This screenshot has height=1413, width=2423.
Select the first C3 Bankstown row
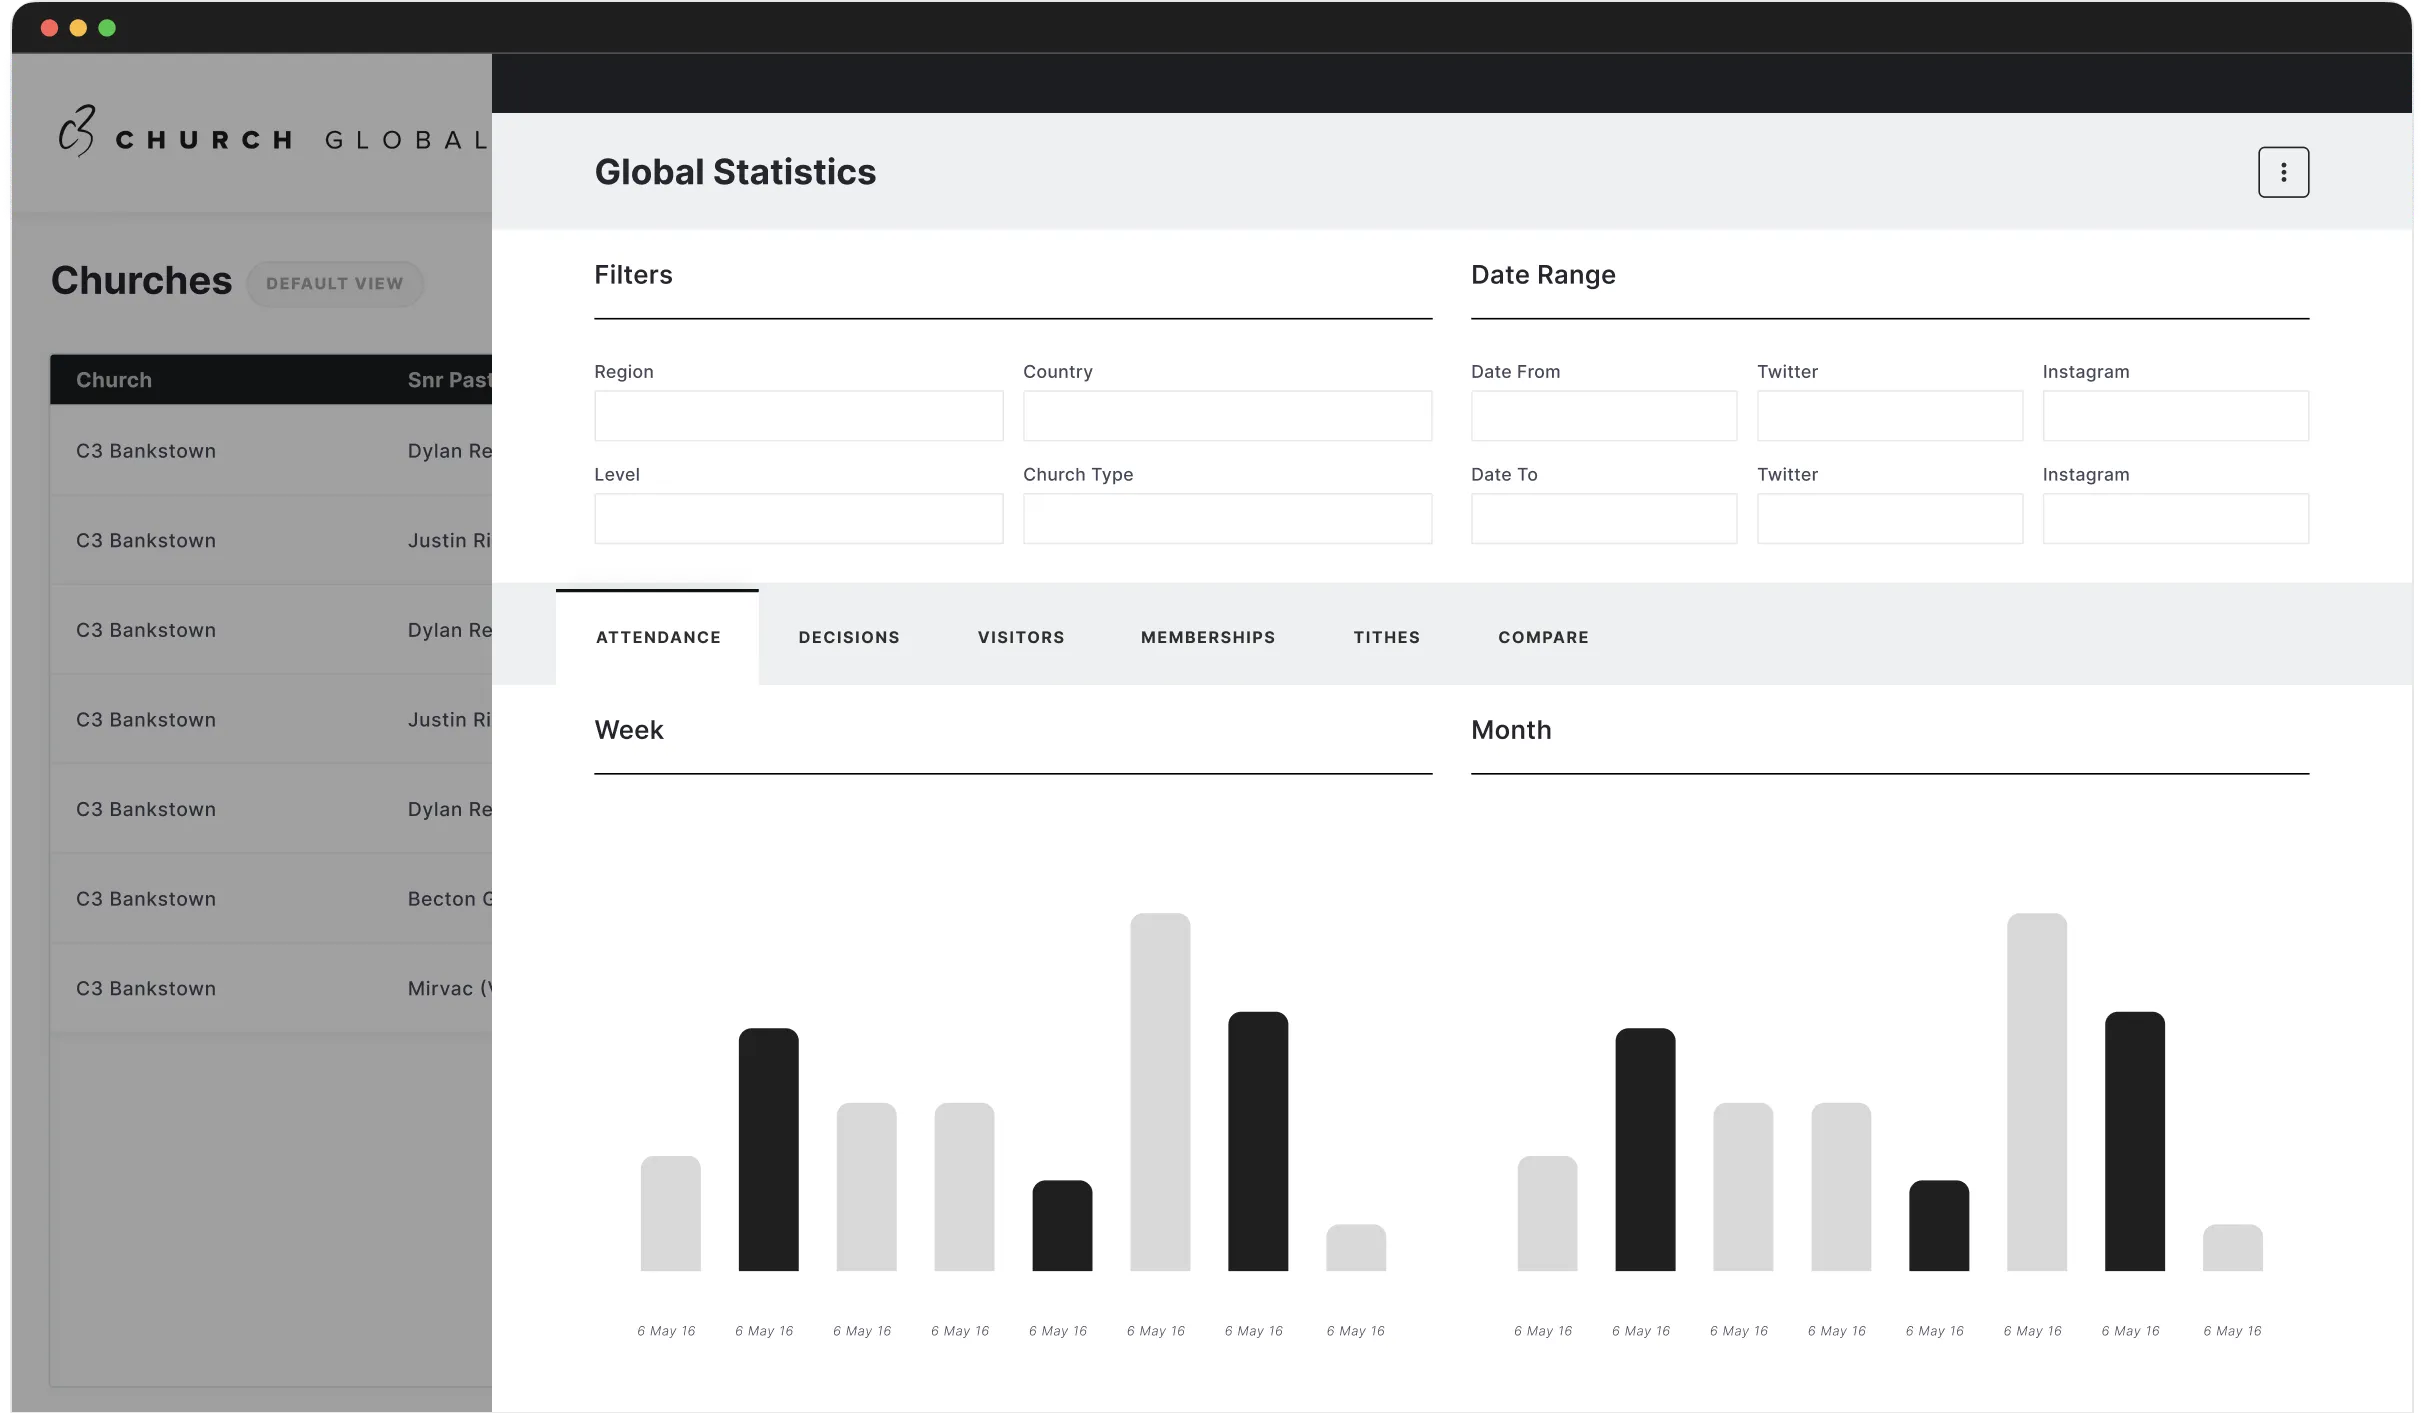tap(146, 450)
